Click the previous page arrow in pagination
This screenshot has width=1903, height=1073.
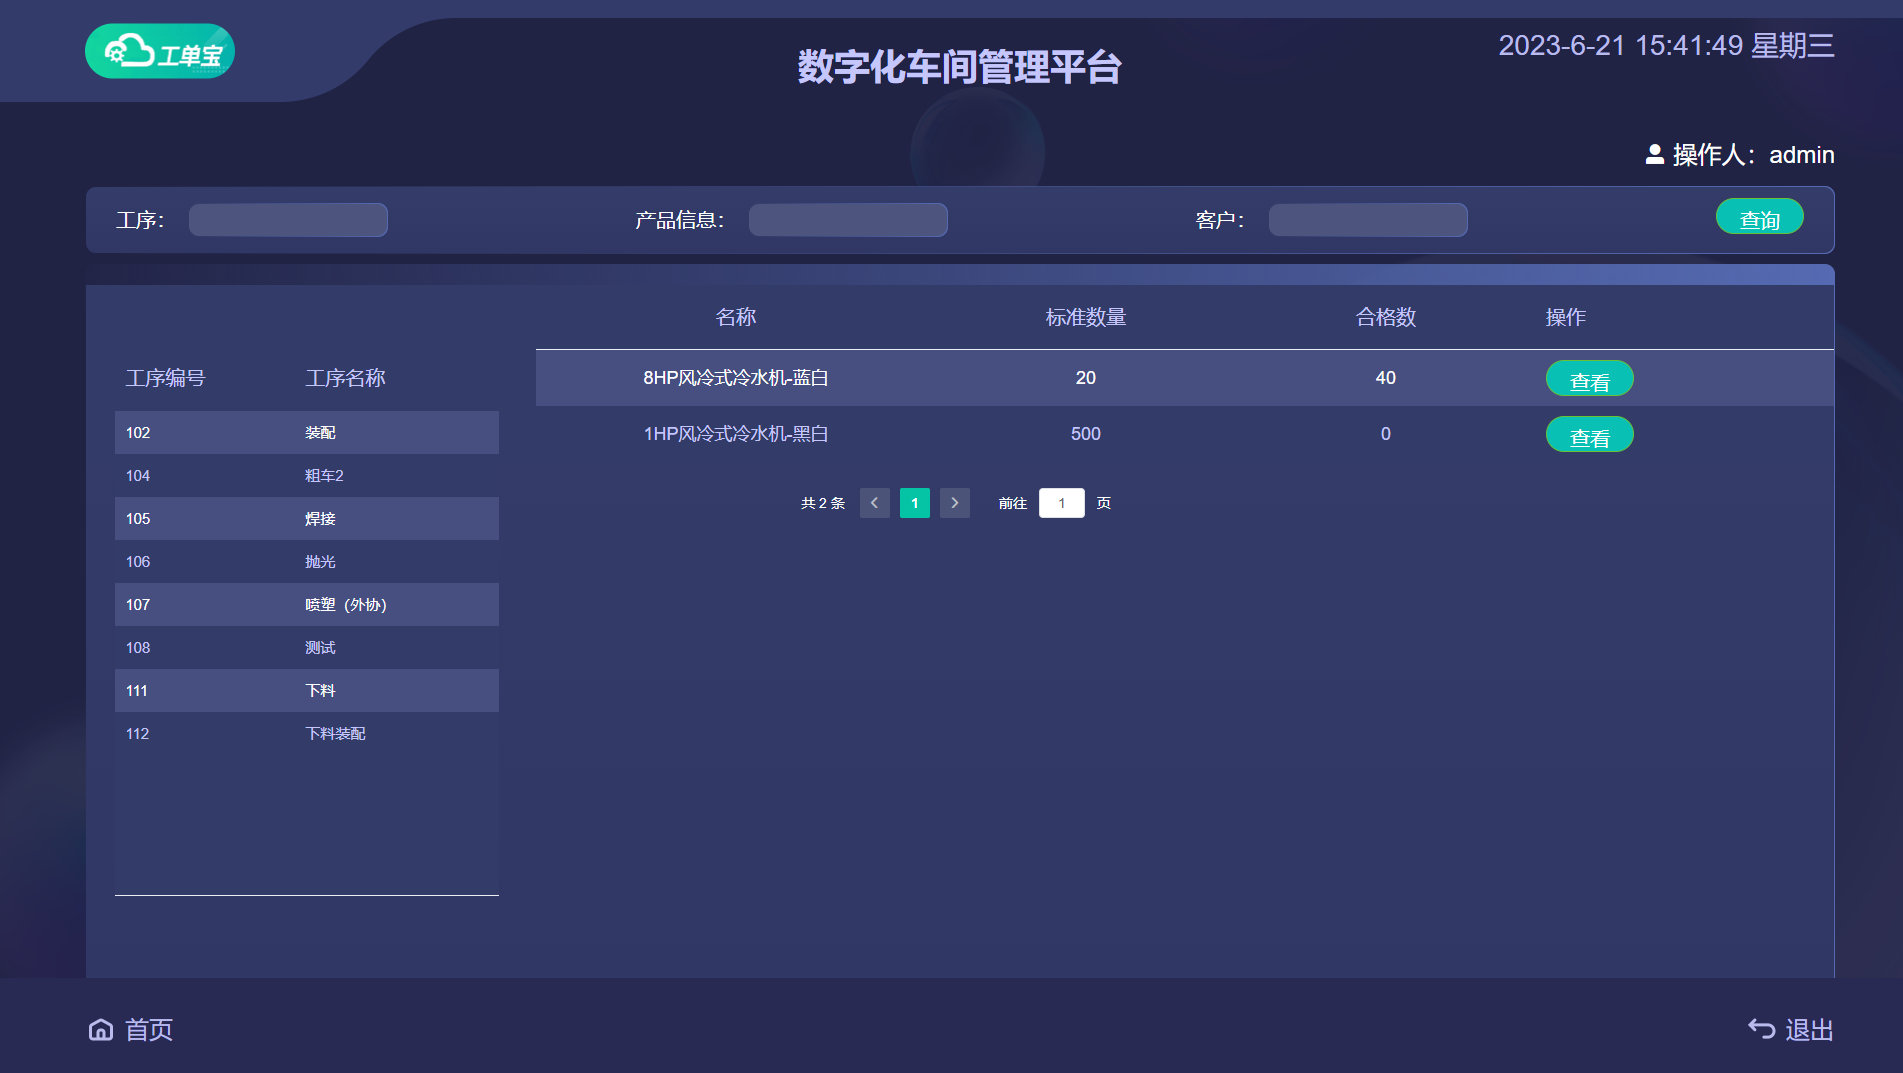click(x=874, y=503)
